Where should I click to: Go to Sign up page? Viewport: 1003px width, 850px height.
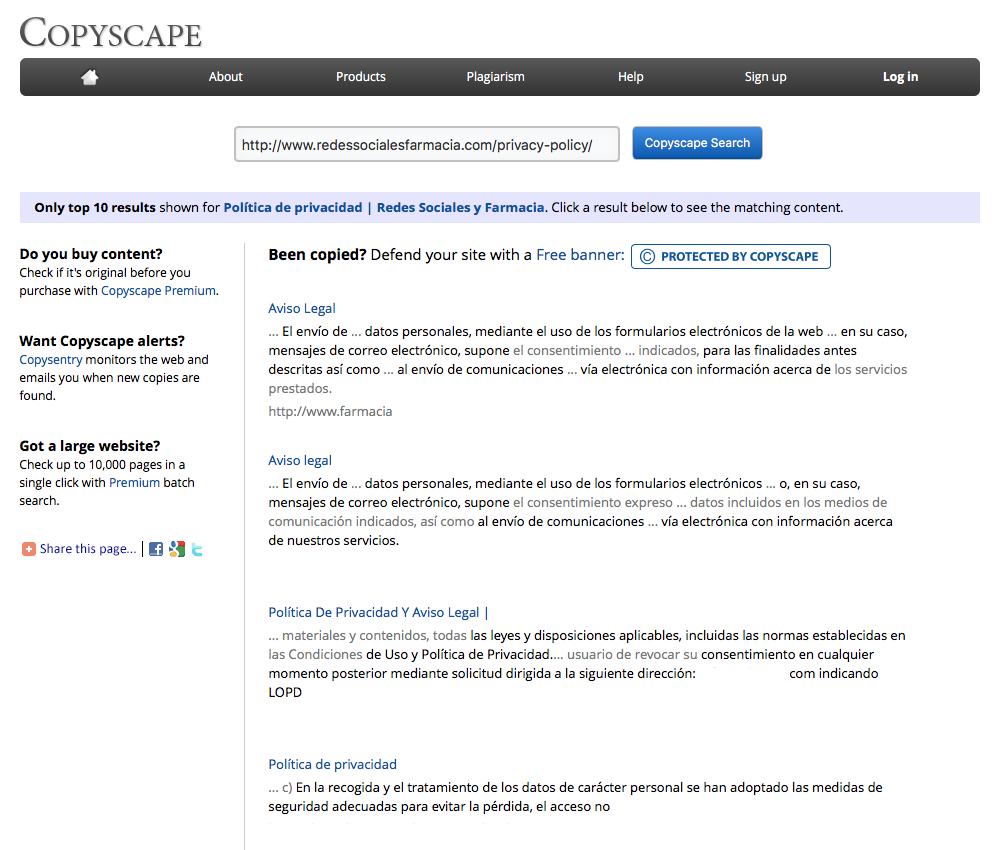click(765, 77)
